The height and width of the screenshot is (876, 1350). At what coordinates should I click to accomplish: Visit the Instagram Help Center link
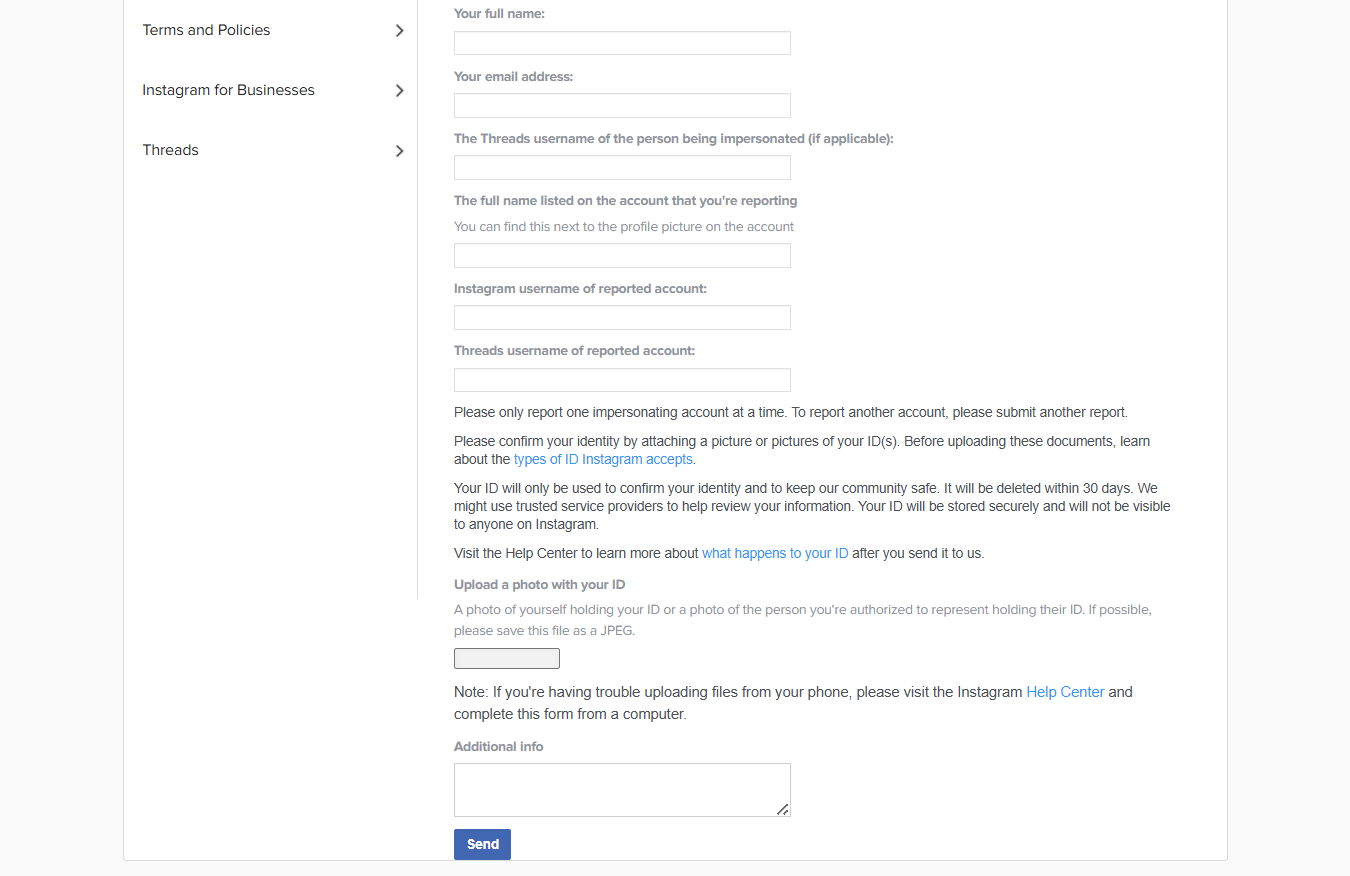[1065, 692]
